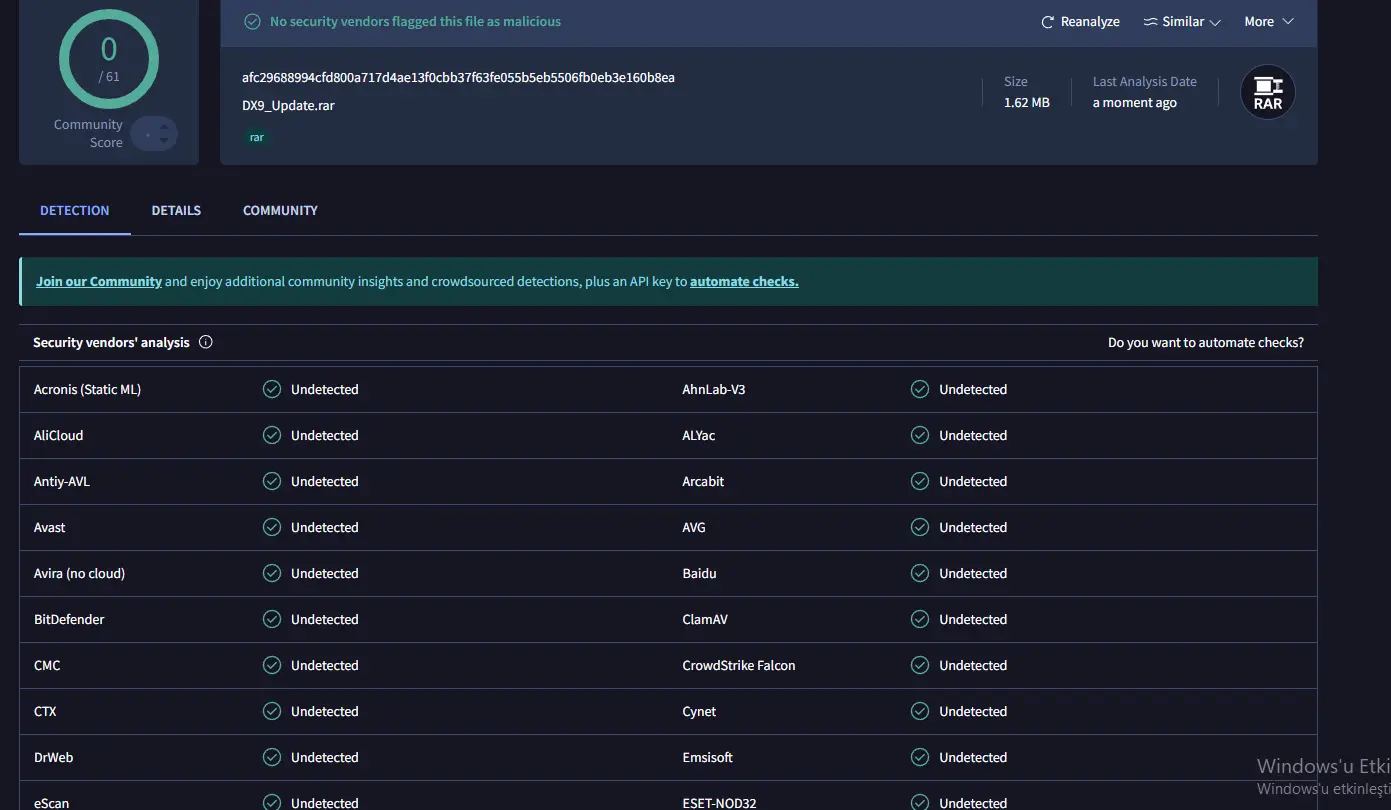Follow the Join our Community link

(x=99, y=282)
